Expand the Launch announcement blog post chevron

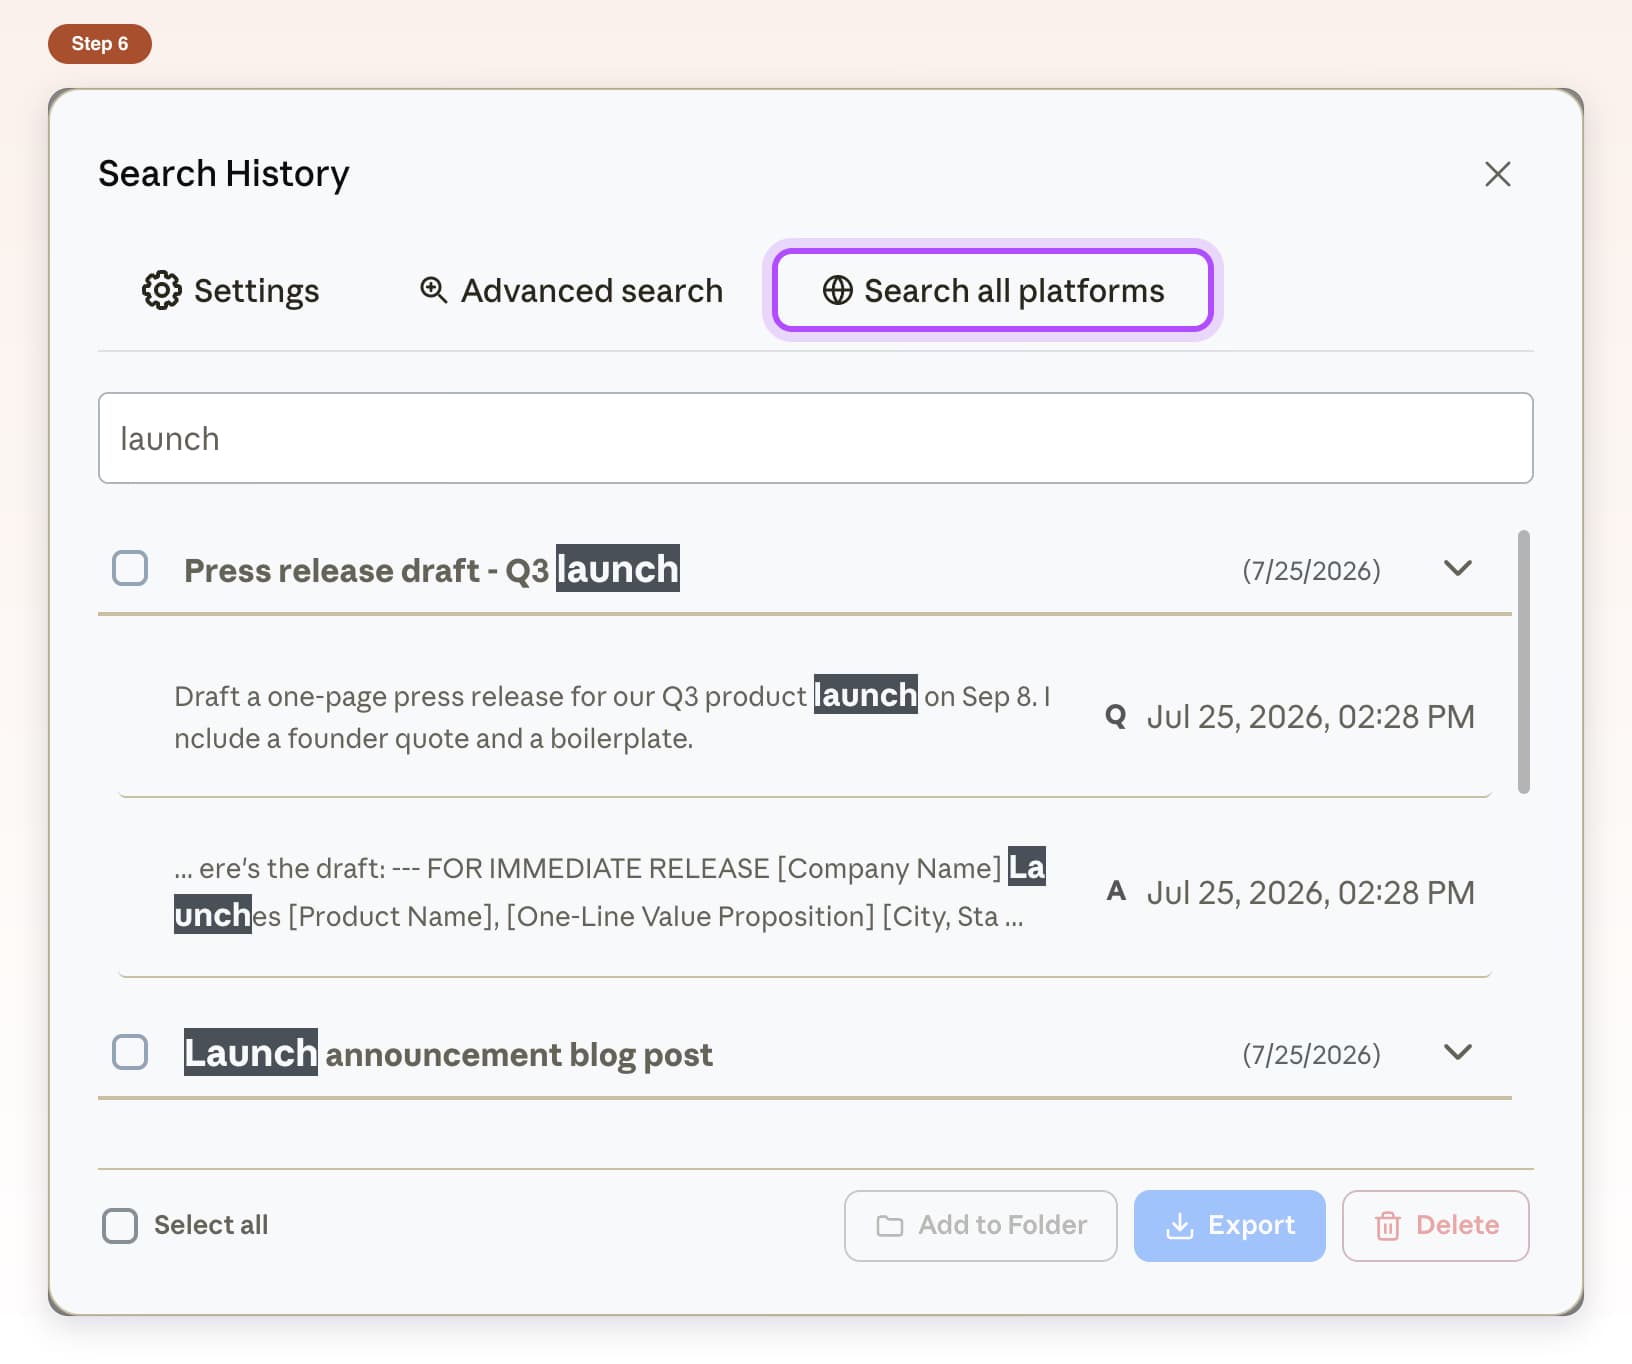(x=1458, y=1052)
